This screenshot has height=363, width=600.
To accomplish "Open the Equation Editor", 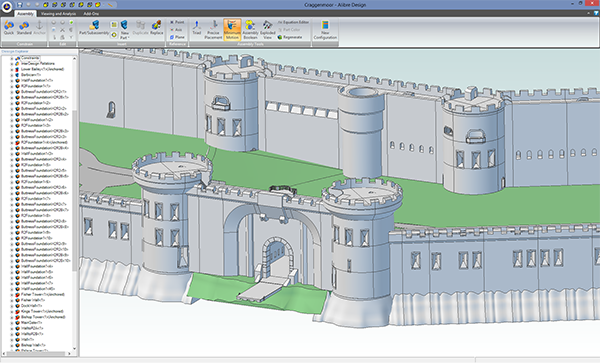I will pos(293,22).
